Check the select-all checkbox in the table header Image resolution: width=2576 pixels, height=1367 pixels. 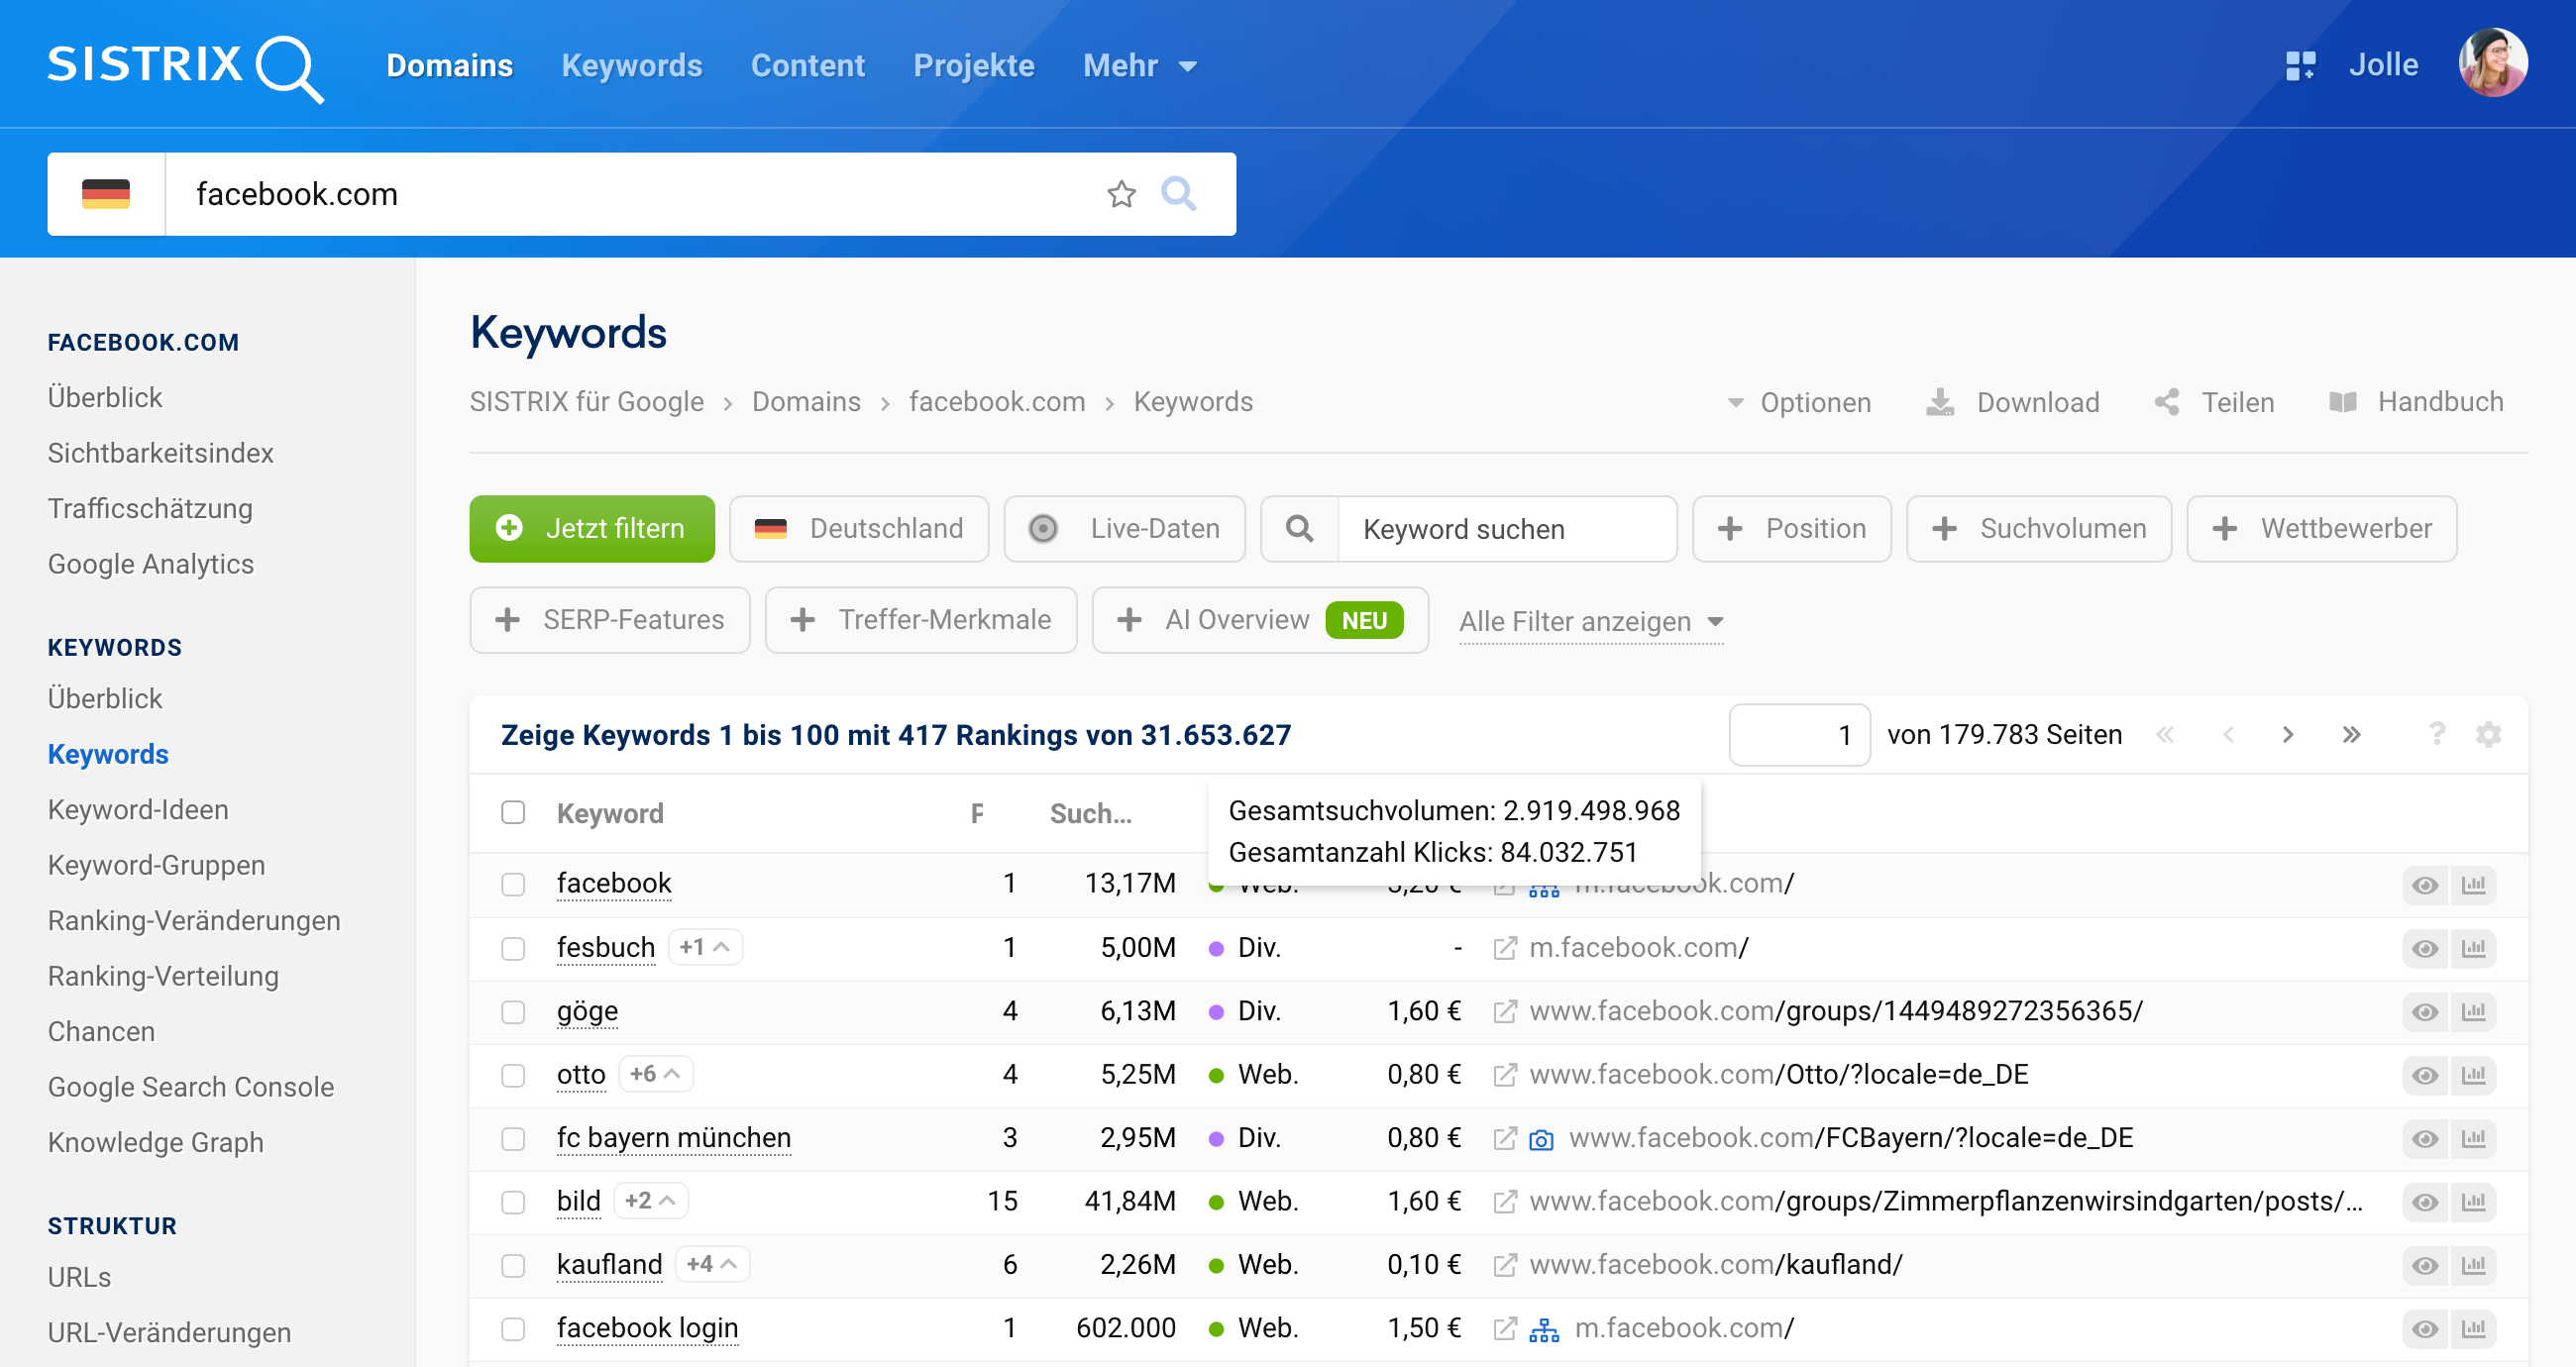[514, 813]
